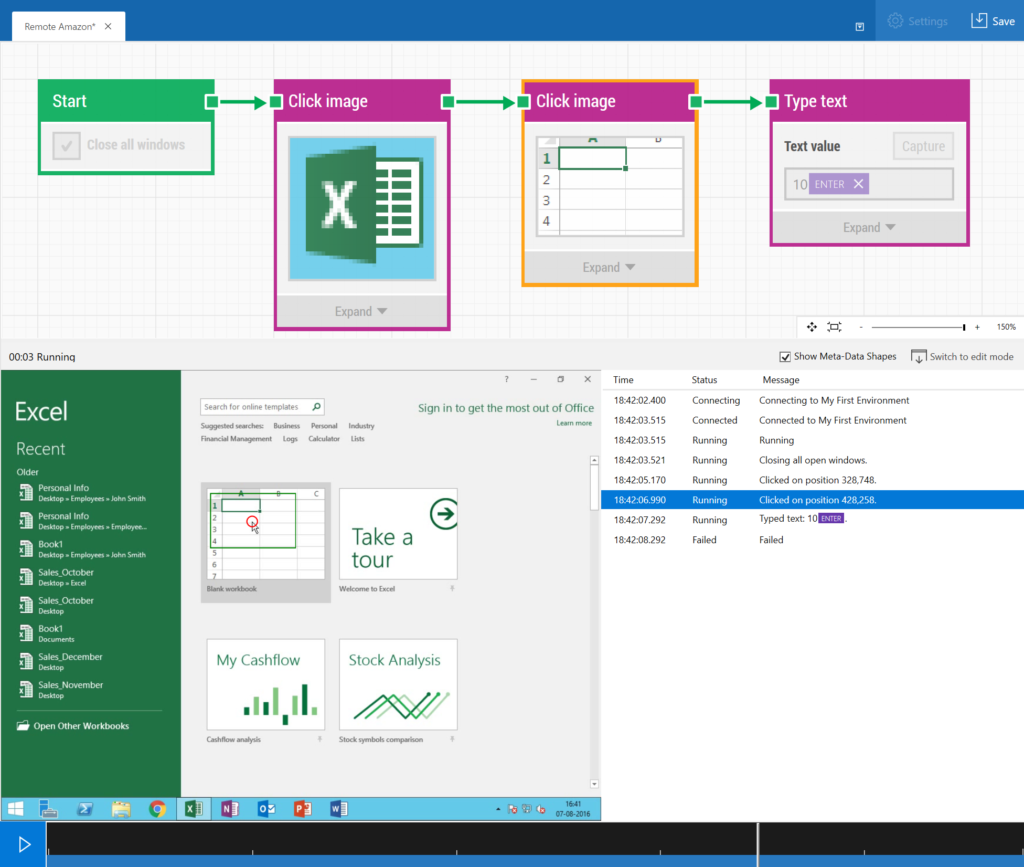Close the Remote Amazon tab
Viewport: 1024px width, 867px height.
coord(108,26)
